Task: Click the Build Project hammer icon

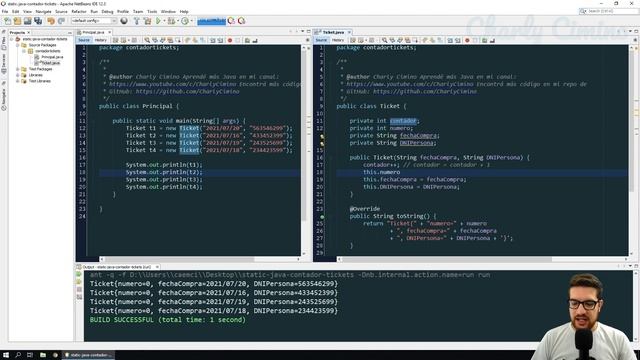Action: pos(137,21)
